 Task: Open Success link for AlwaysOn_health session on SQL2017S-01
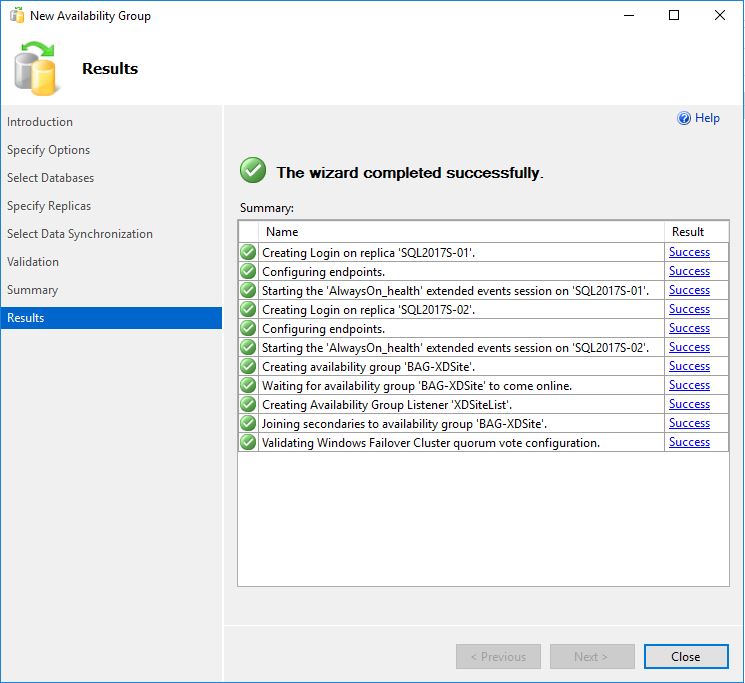click(x=689, y=290)
